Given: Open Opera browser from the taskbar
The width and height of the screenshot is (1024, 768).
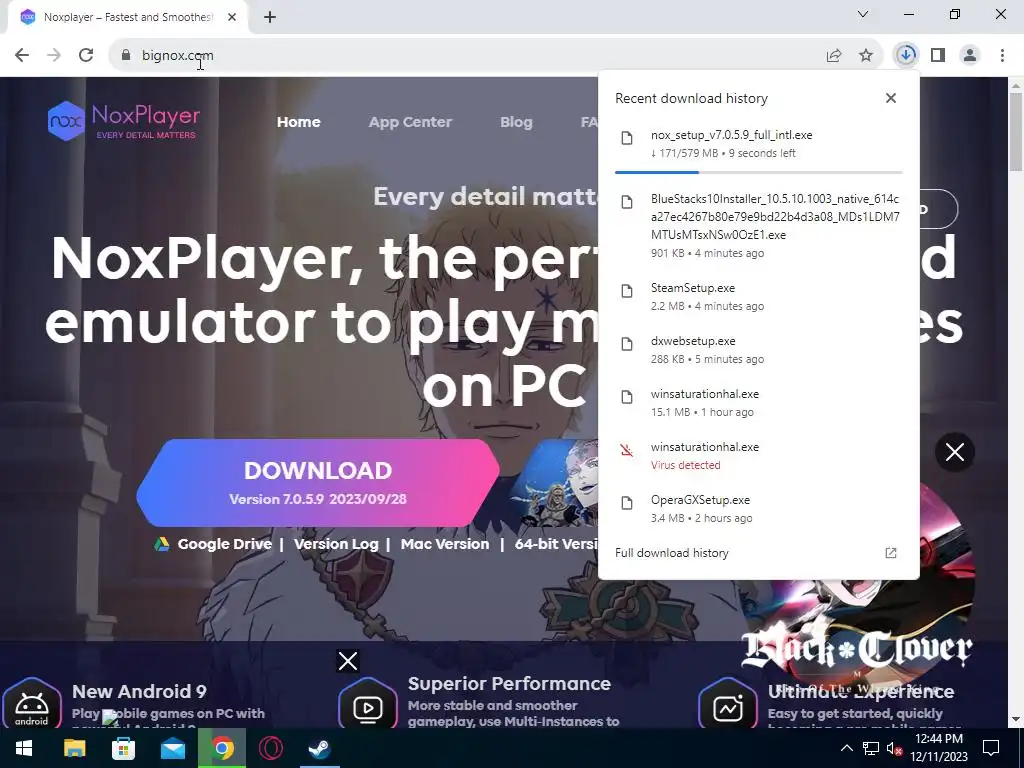Looking at the screenshot, I should coord(270,748).
